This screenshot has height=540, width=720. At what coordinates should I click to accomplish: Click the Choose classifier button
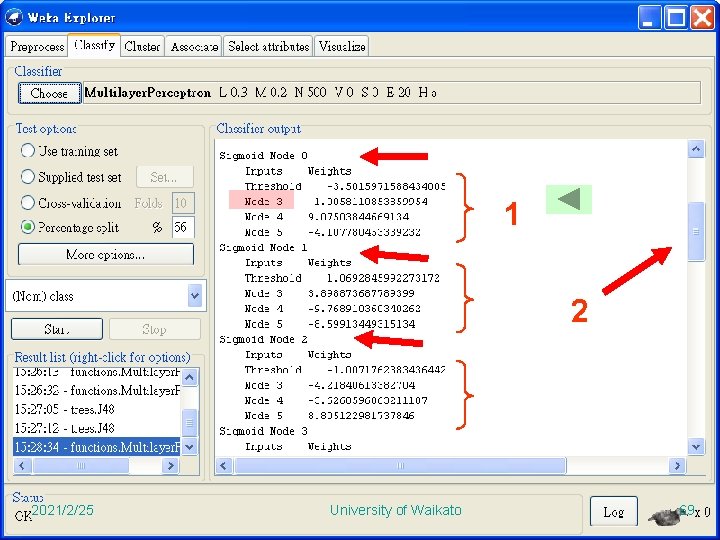(50, 93)
